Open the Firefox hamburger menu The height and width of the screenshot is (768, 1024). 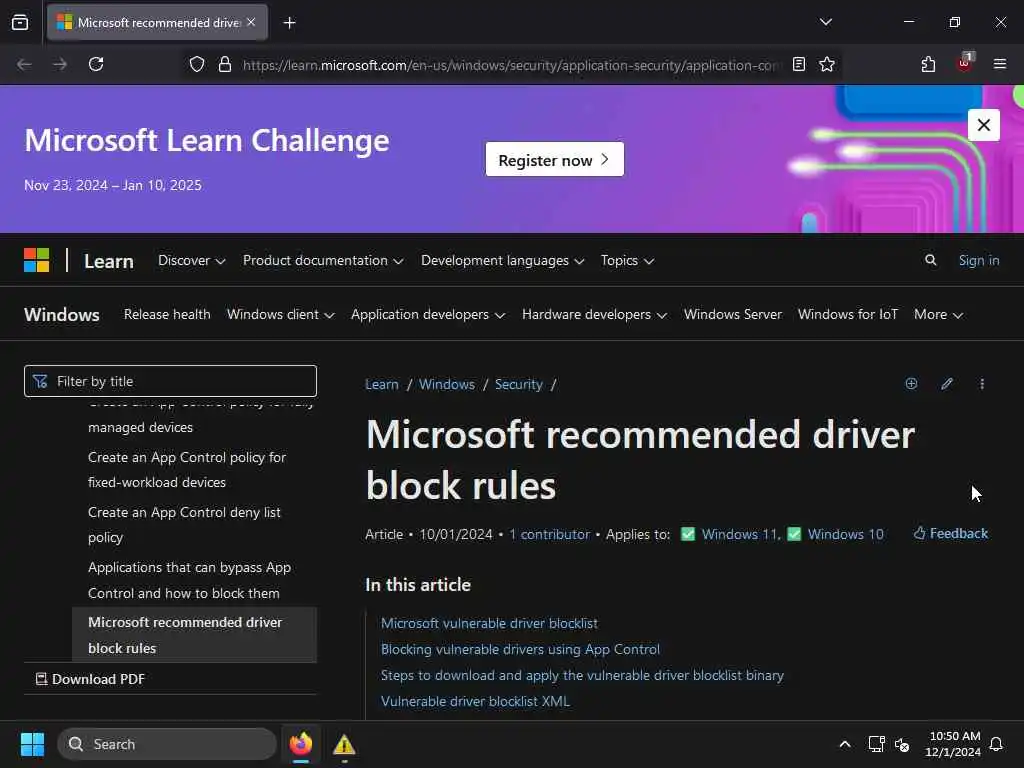click(999, 64)
